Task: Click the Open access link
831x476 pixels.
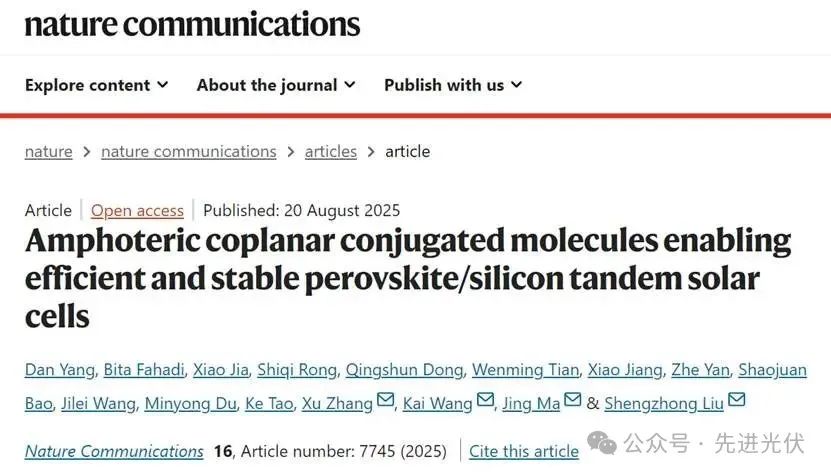Action: (x=137, y=210)
